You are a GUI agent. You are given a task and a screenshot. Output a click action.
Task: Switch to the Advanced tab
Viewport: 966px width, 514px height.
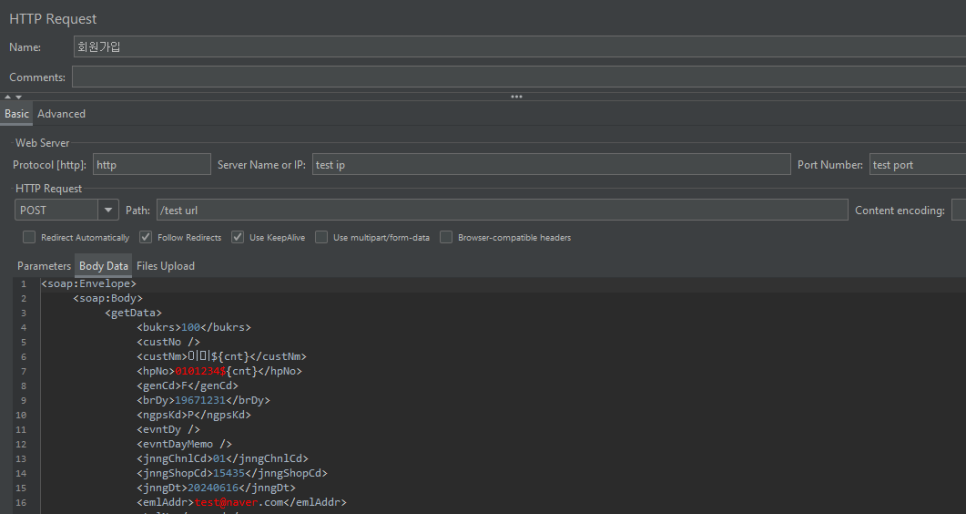[x=61, y=114]
